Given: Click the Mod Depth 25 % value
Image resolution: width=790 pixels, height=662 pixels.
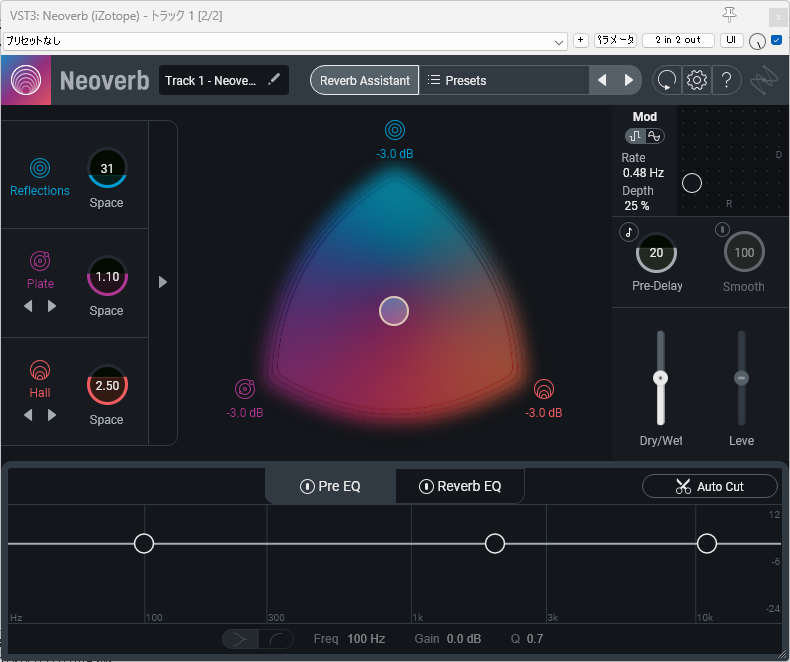Looking at the screenshot, I should coord(637,206).
